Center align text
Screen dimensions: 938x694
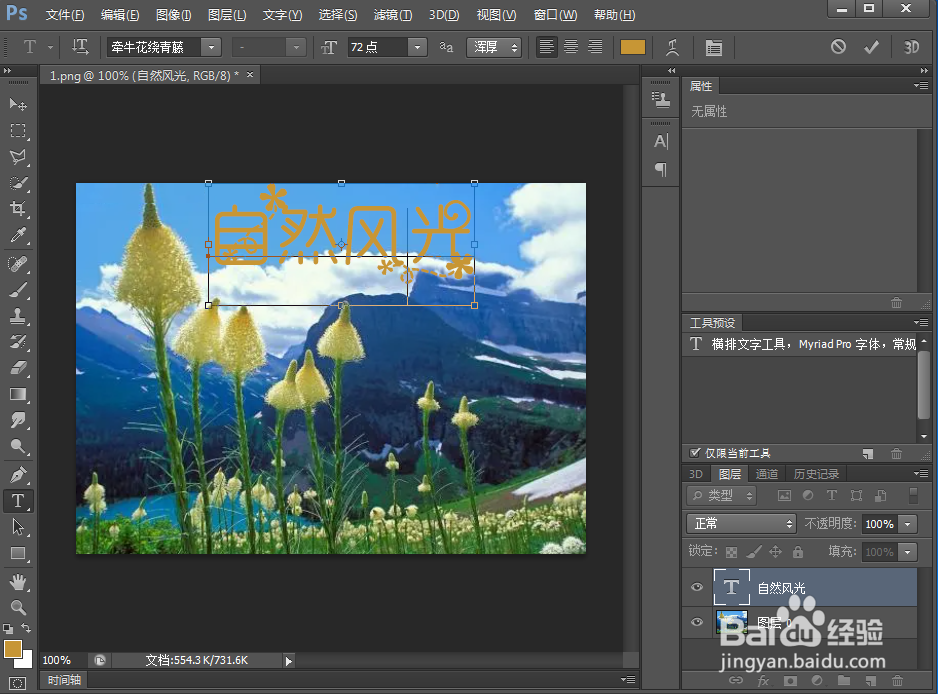tap(571, 47)
